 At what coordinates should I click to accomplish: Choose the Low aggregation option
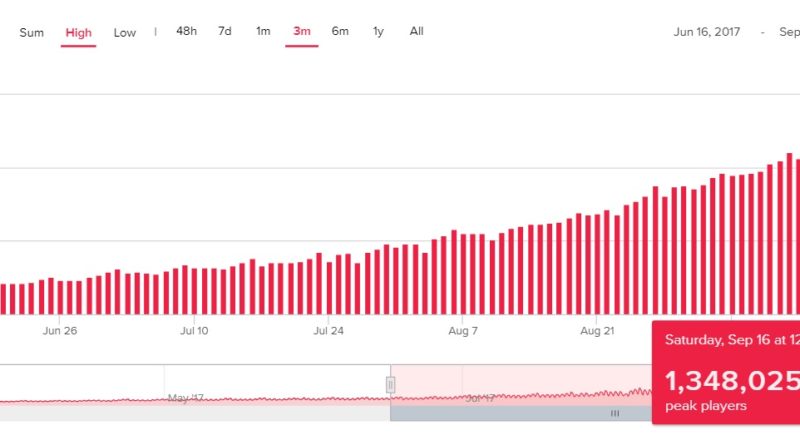[125, 32]
